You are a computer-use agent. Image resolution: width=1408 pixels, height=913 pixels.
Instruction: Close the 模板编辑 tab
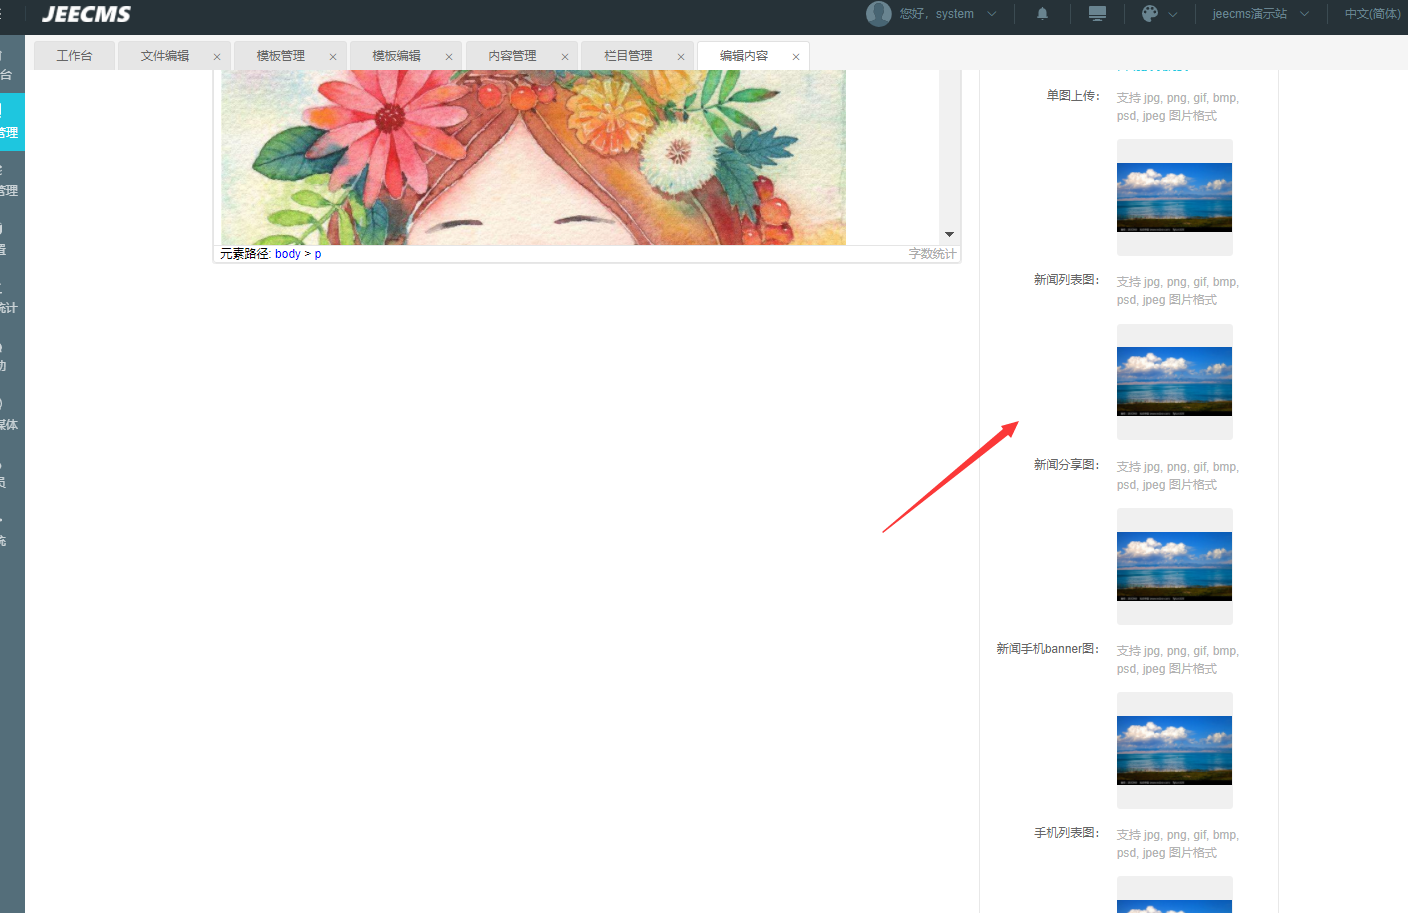449,57
